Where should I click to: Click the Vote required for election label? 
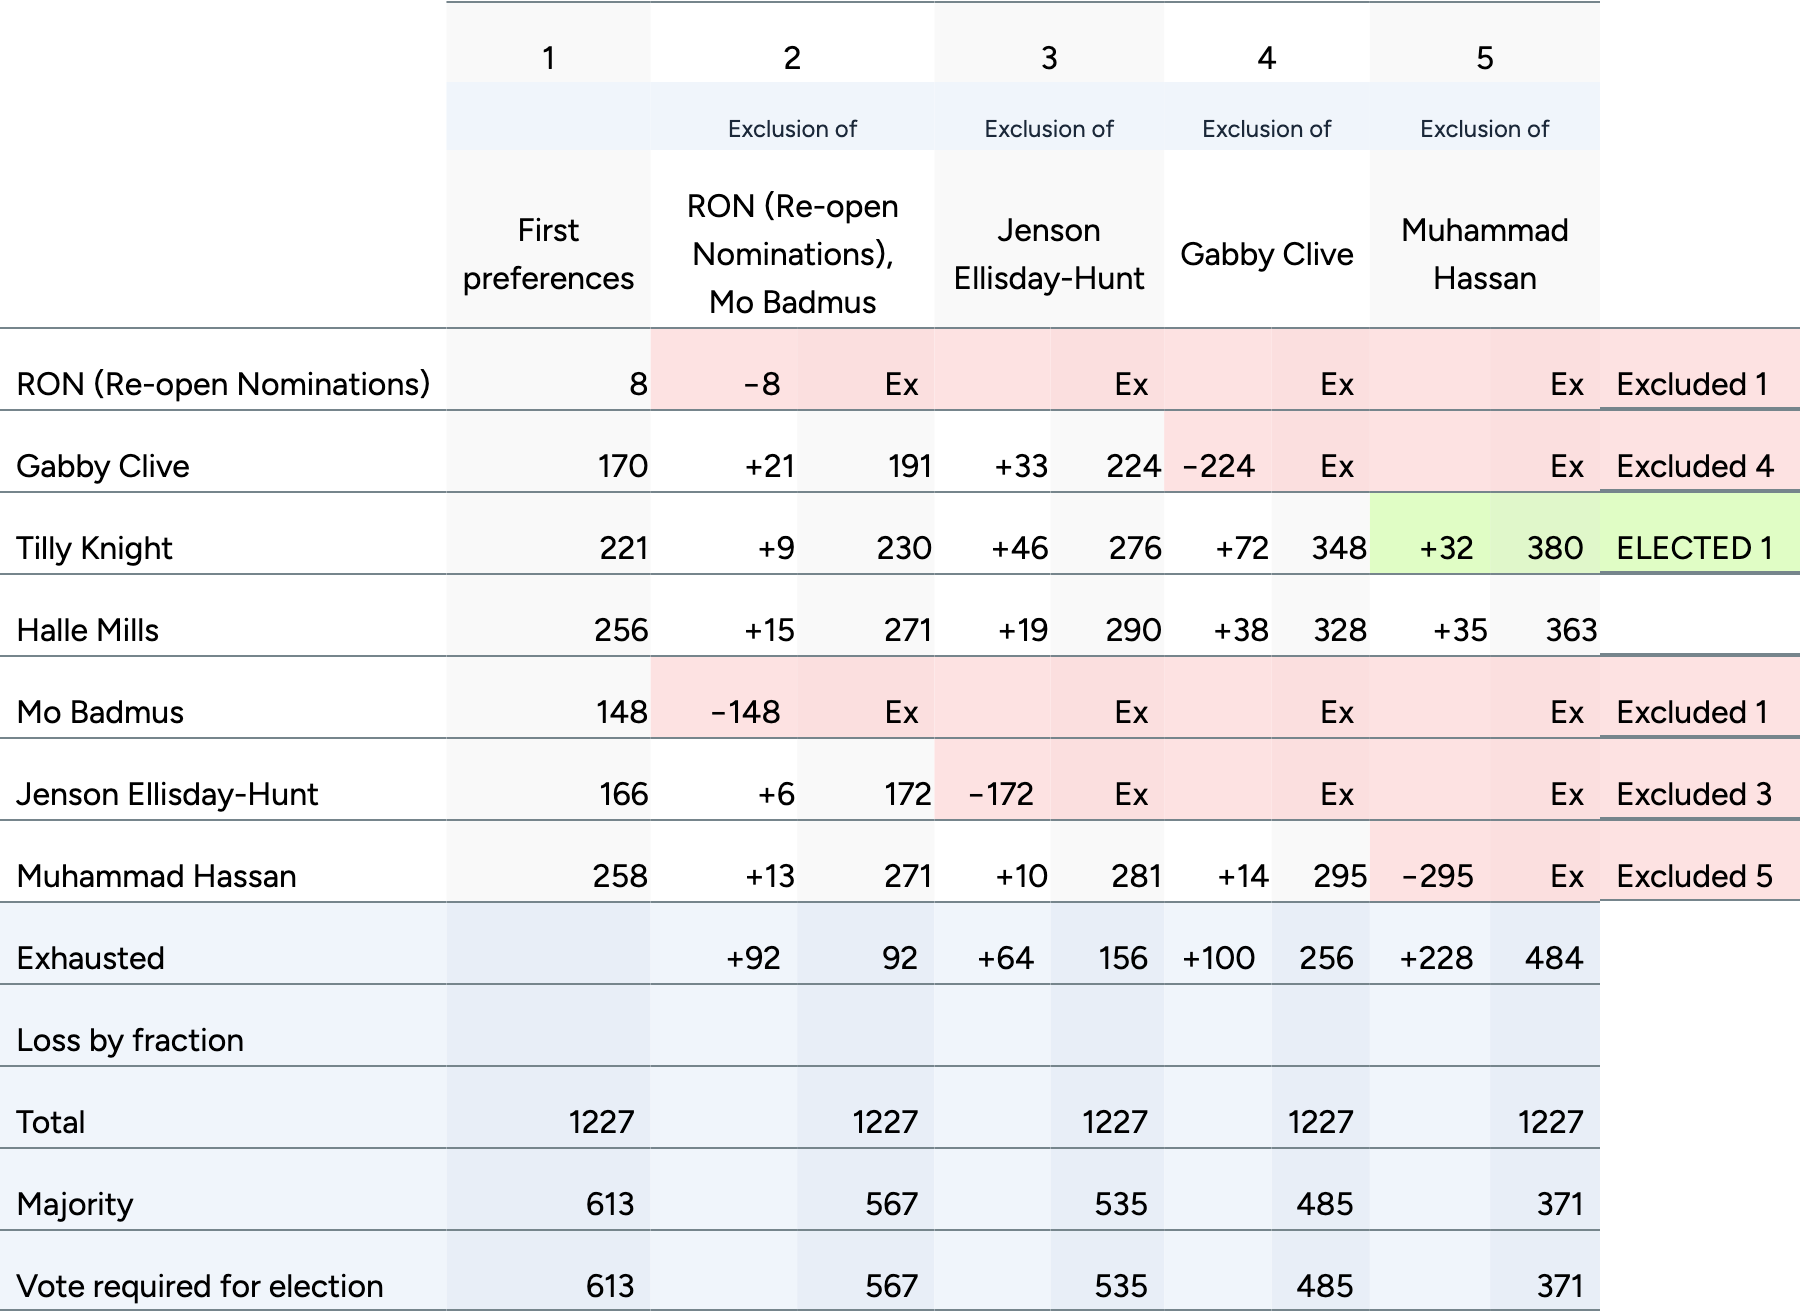point(200,1286)
